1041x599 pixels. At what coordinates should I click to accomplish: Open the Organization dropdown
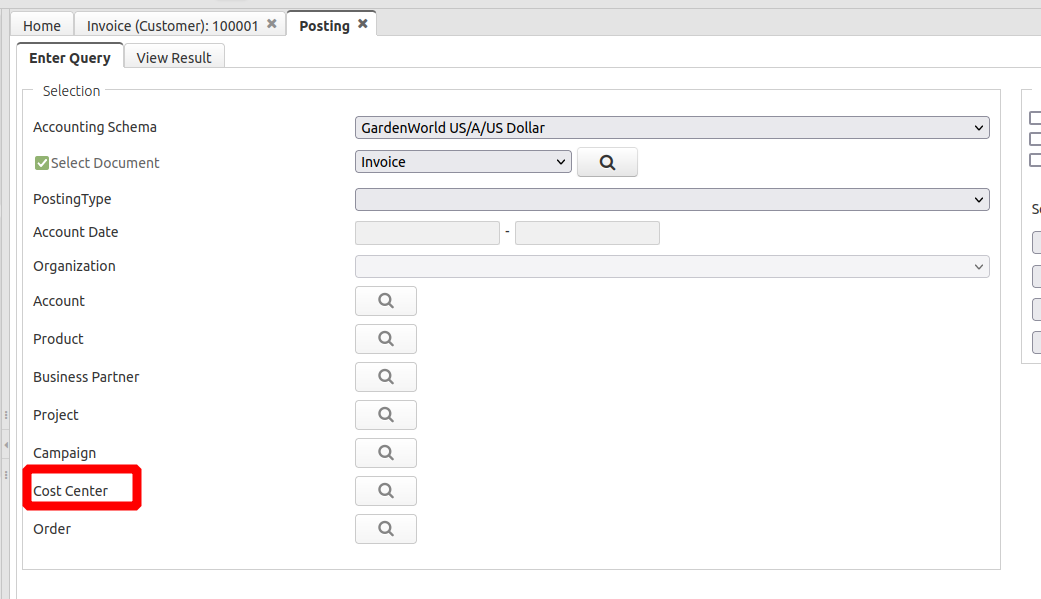(x=671, y=266)
